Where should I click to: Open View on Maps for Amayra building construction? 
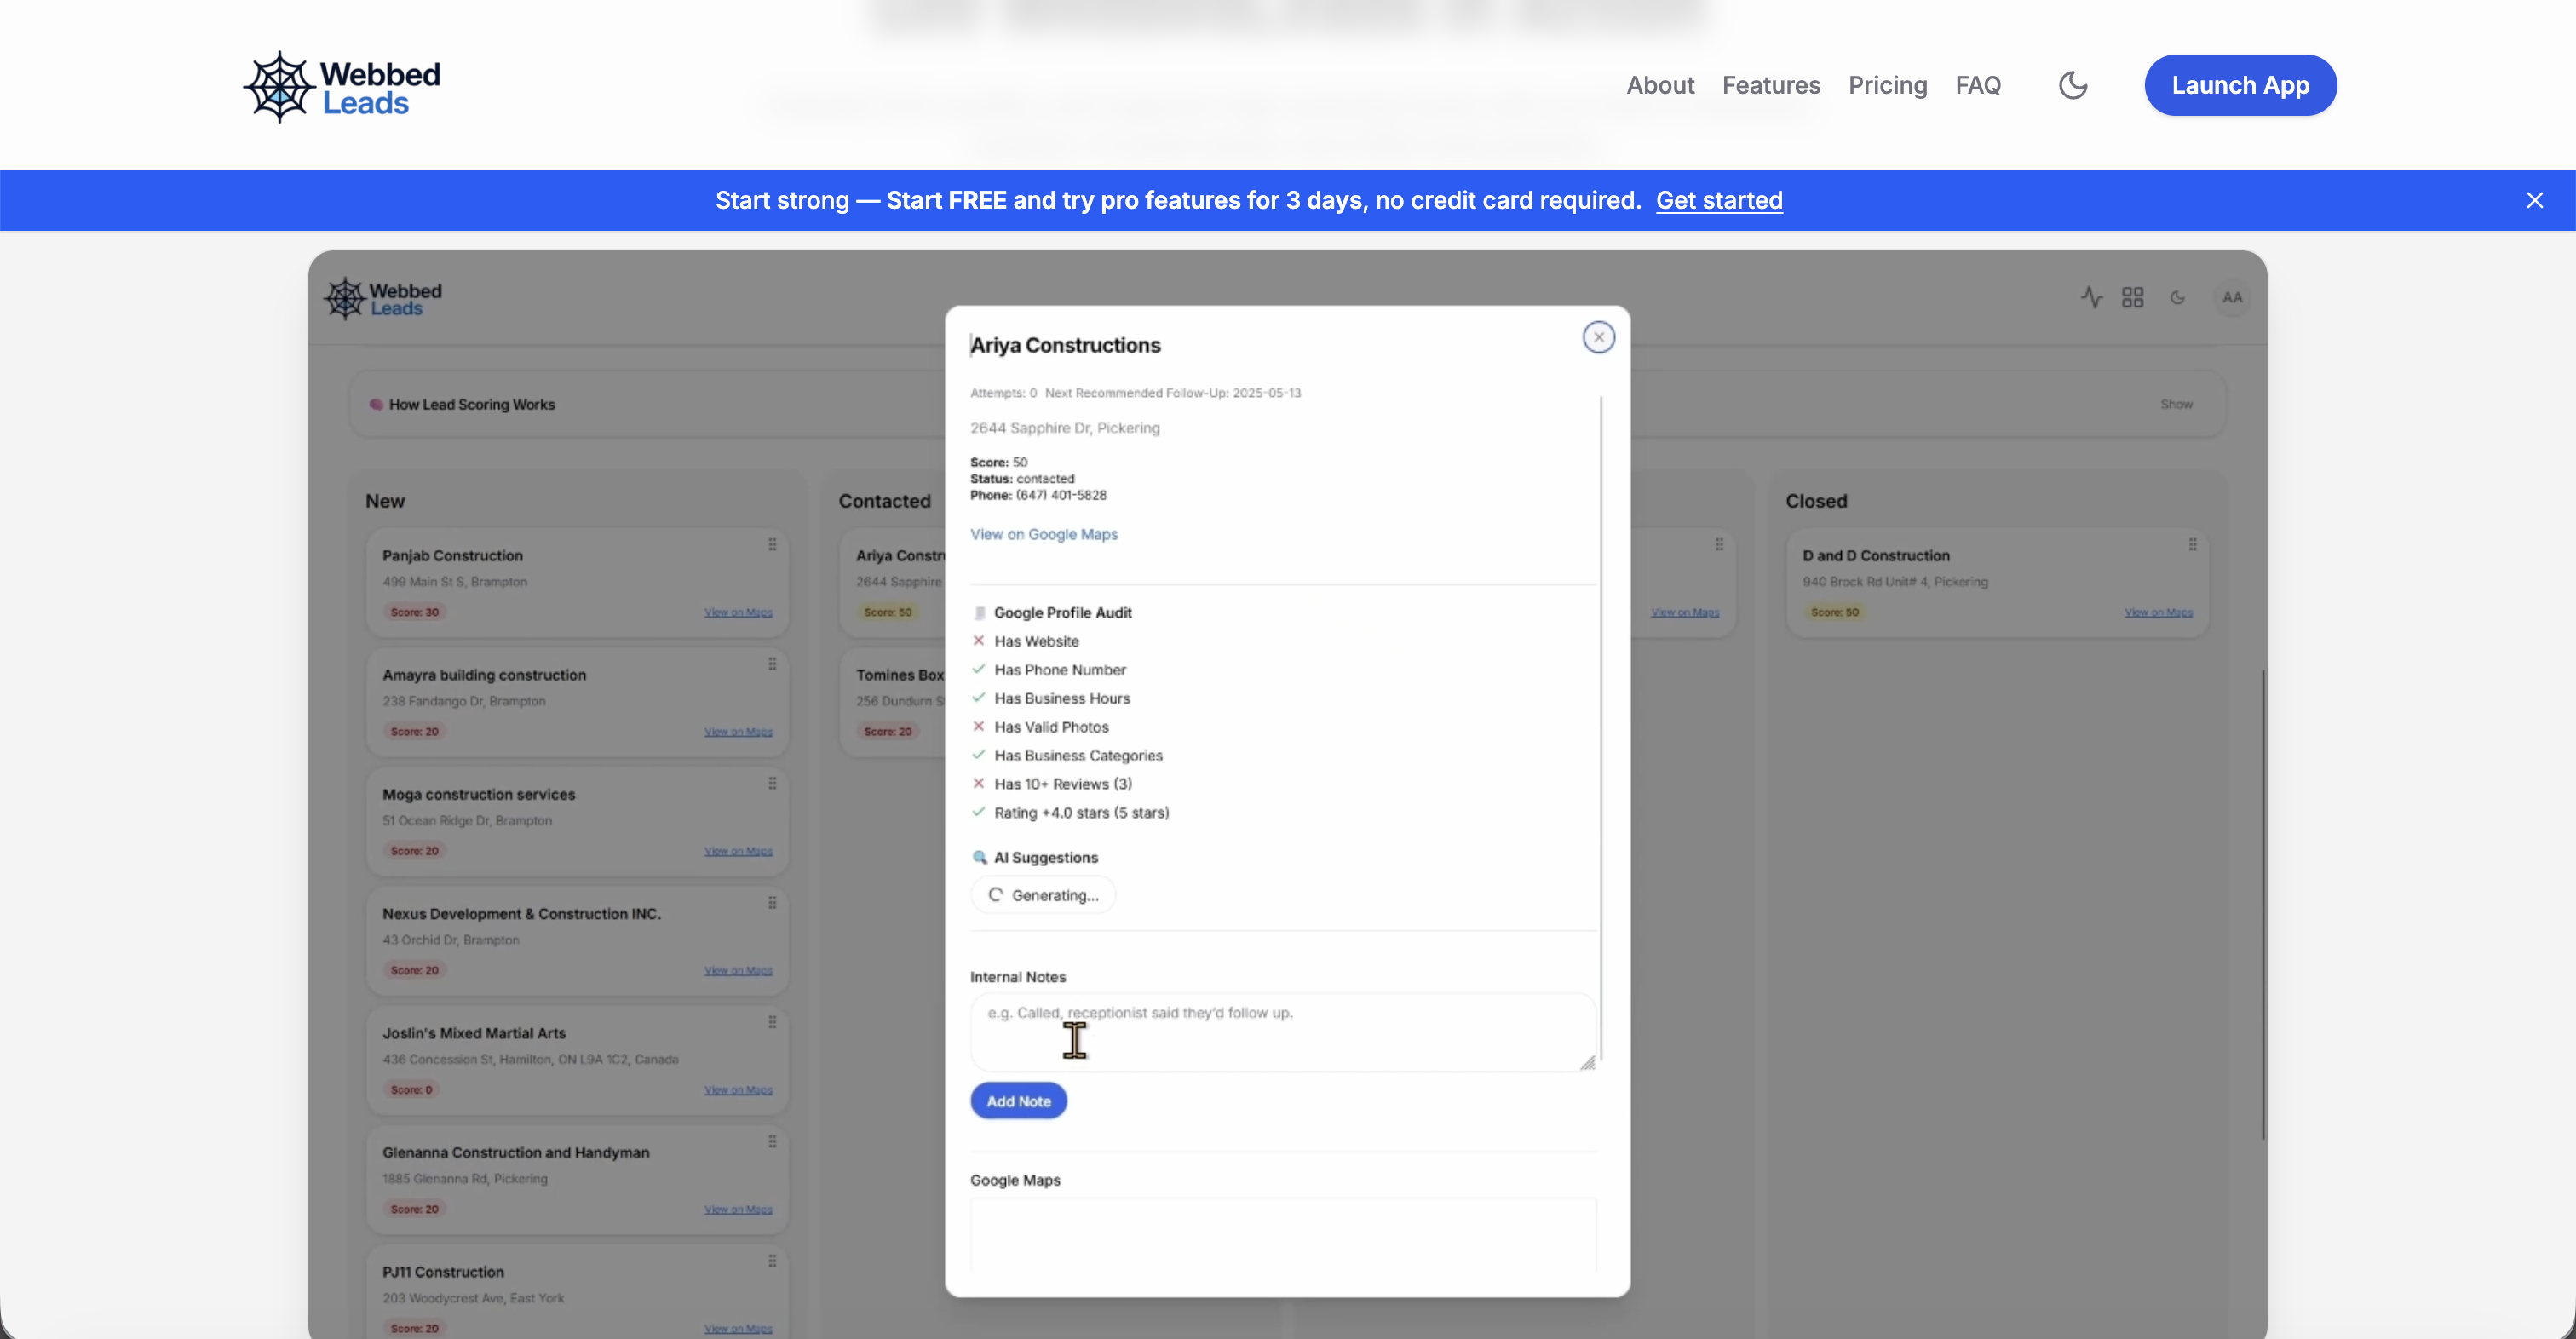(738, 732)
